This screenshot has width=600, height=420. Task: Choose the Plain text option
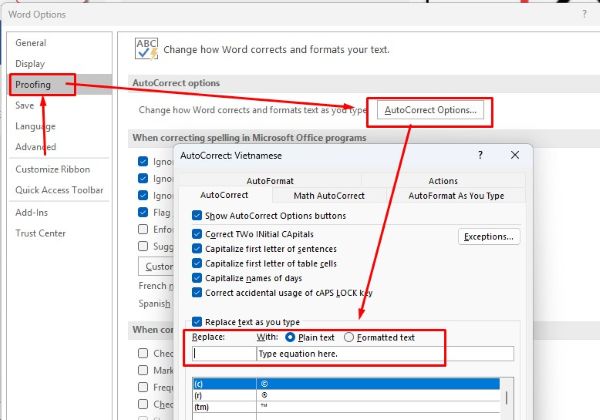(289, 338)
